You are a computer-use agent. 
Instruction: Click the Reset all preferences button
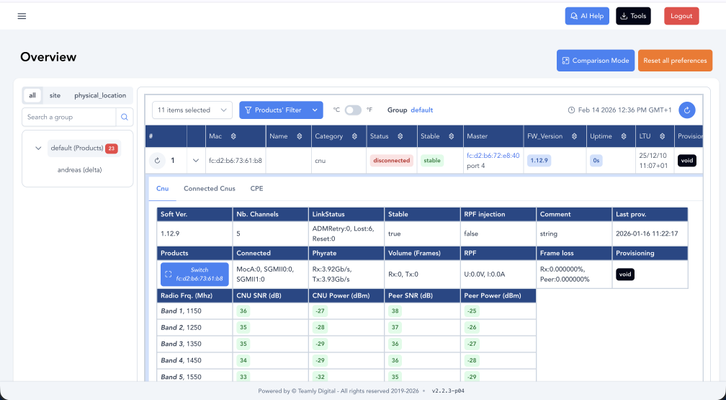[x=675, y=60]
